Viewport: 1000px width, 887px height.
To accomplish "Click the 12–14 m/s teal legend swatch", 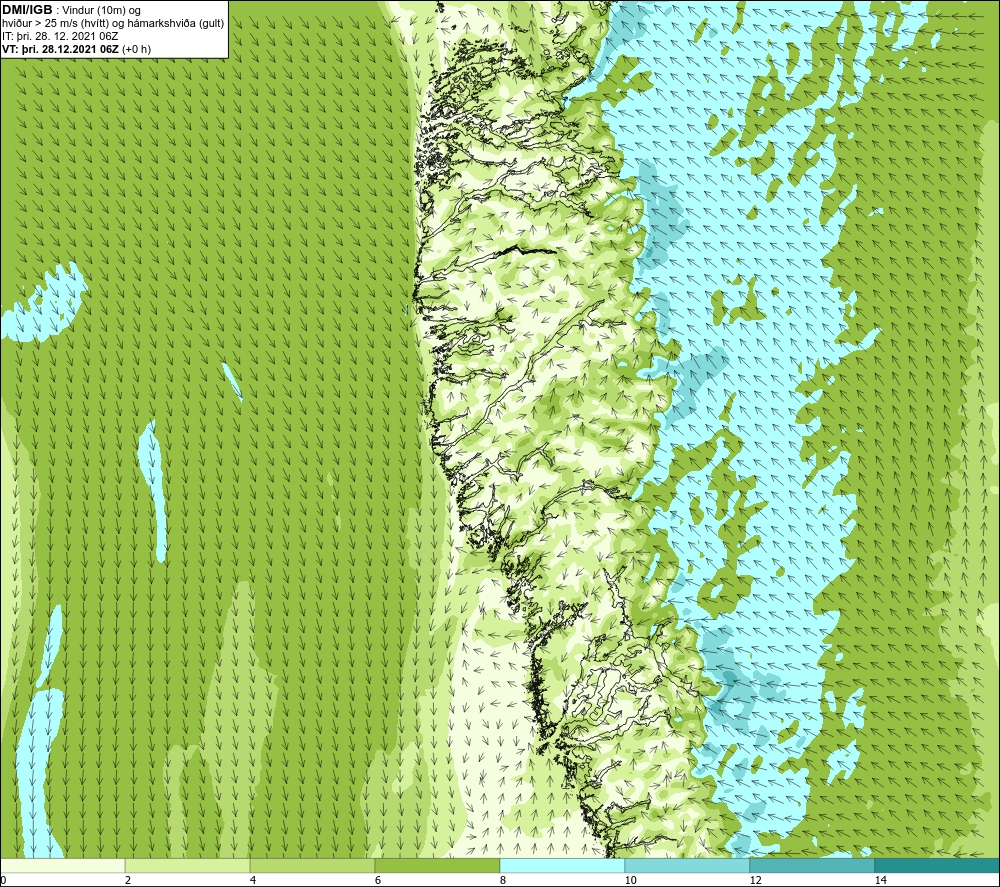I will [x=812, y=866].
